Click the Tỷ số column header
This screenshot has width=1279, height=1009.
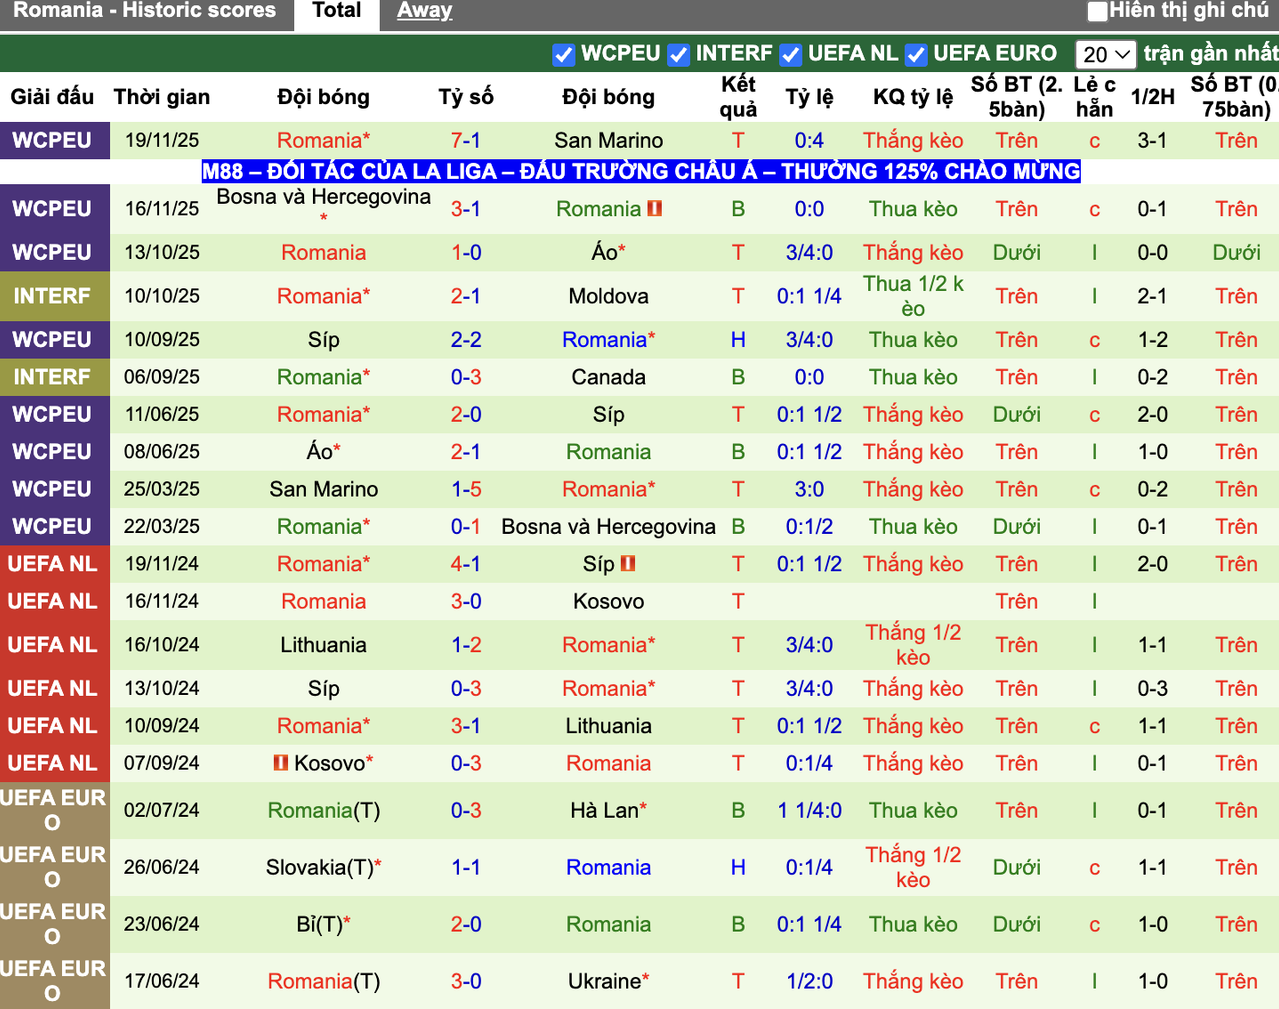point(465,97)
